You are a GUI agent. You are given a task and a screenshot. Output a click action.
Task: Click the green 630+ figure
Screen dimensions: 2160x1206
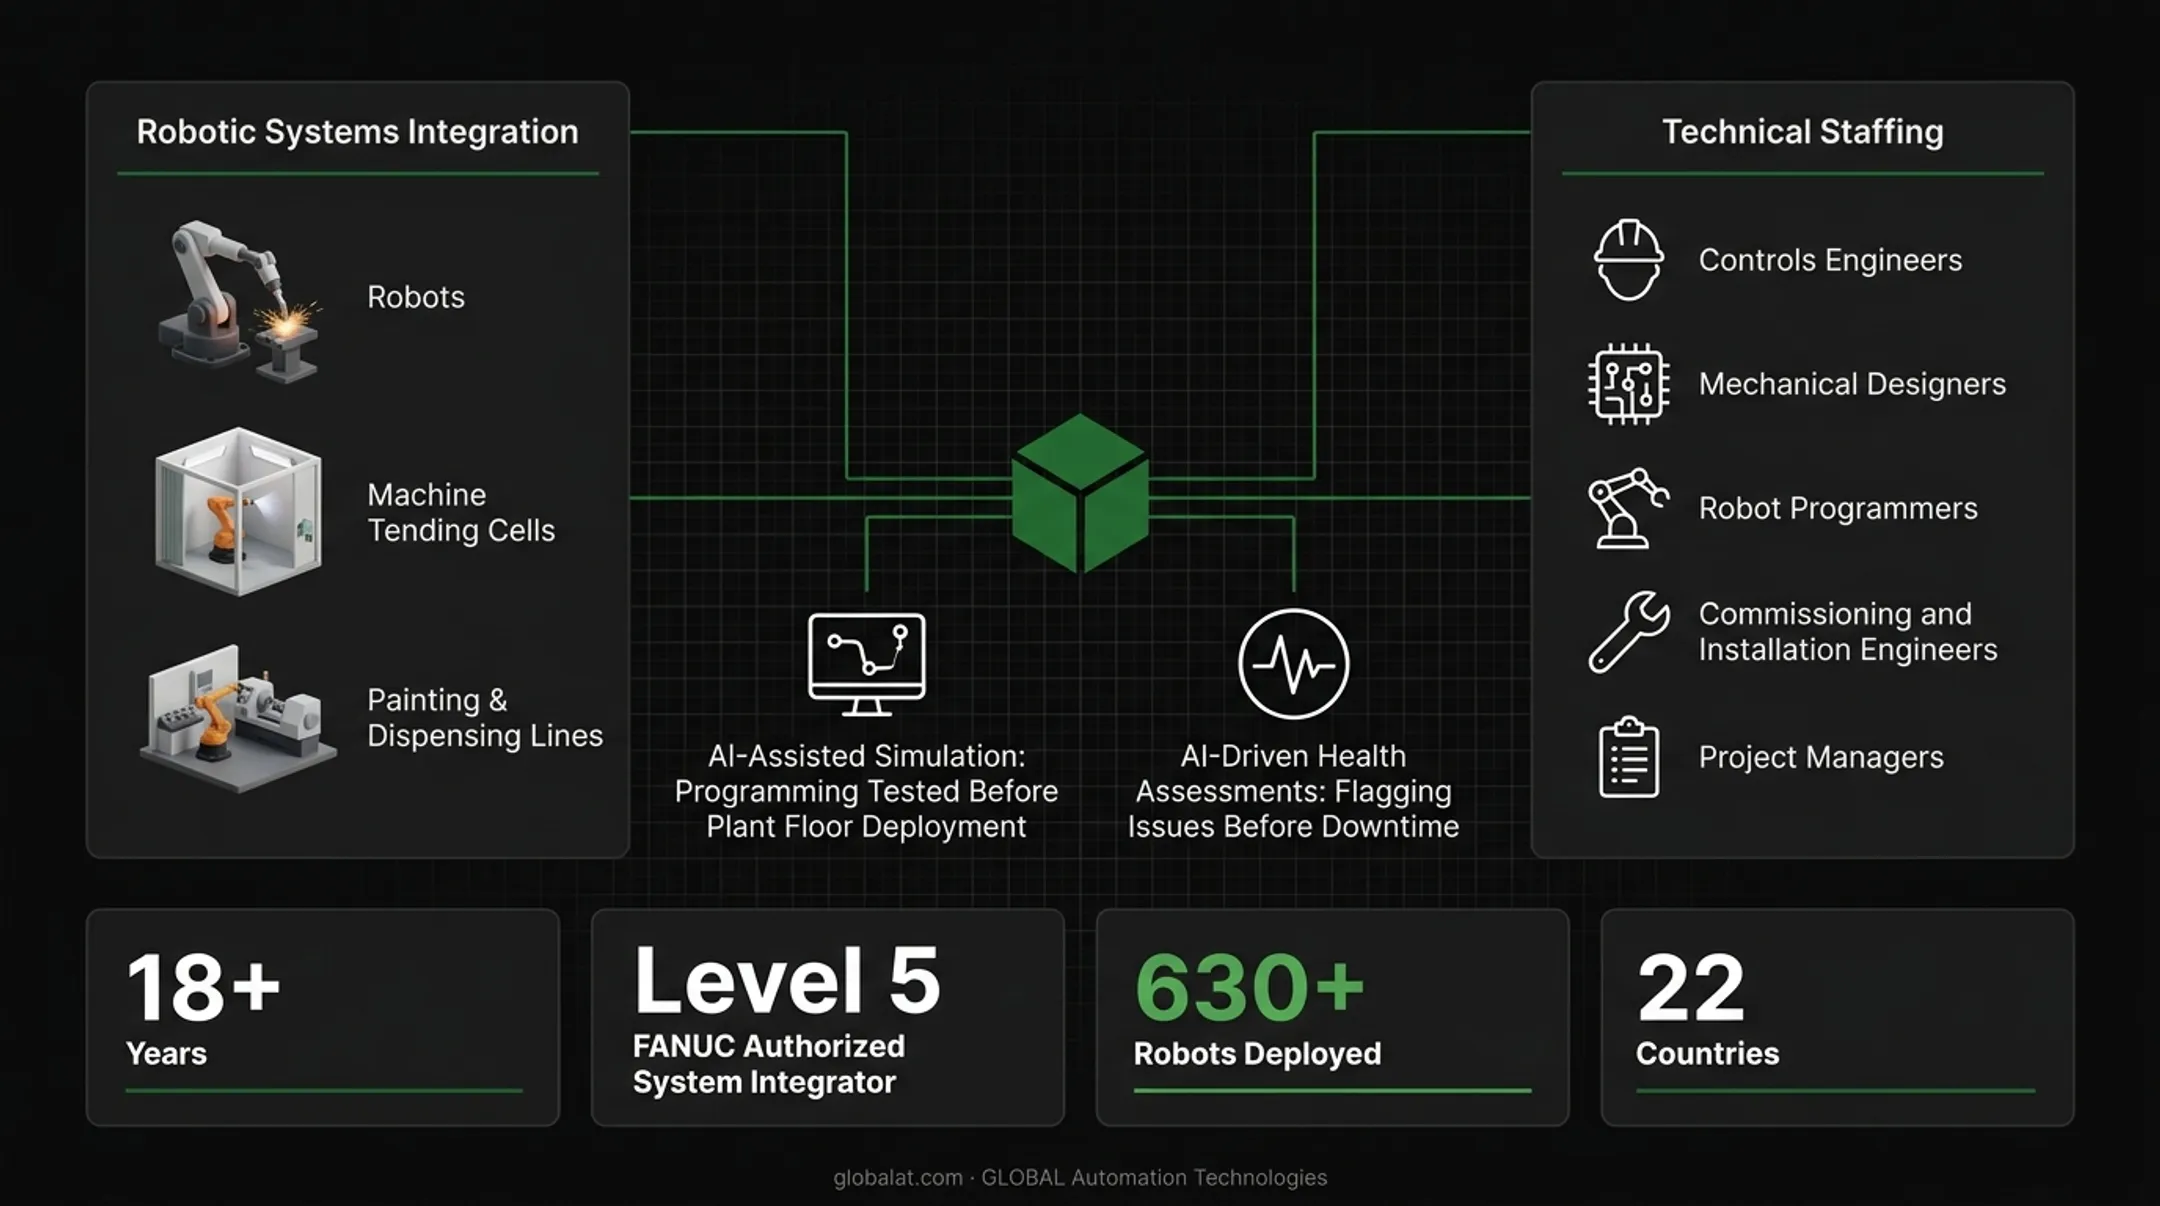pyautogui.click(x=1249, y=987)
